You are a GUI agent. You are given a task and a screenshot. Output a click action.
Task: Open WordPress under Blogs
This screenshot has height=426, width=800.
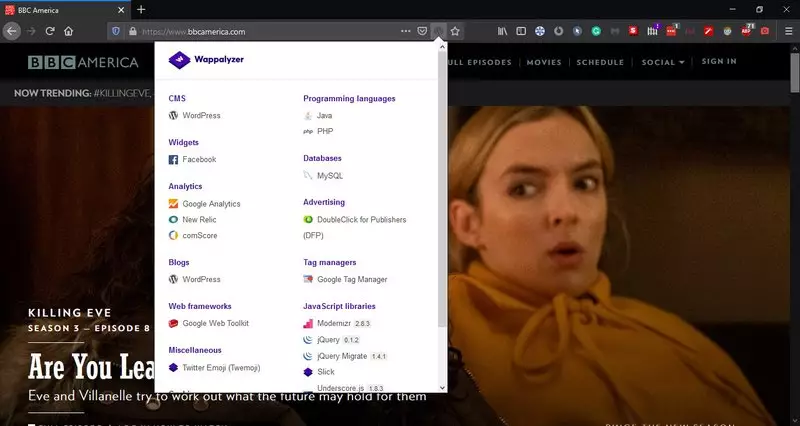(194, 279)
